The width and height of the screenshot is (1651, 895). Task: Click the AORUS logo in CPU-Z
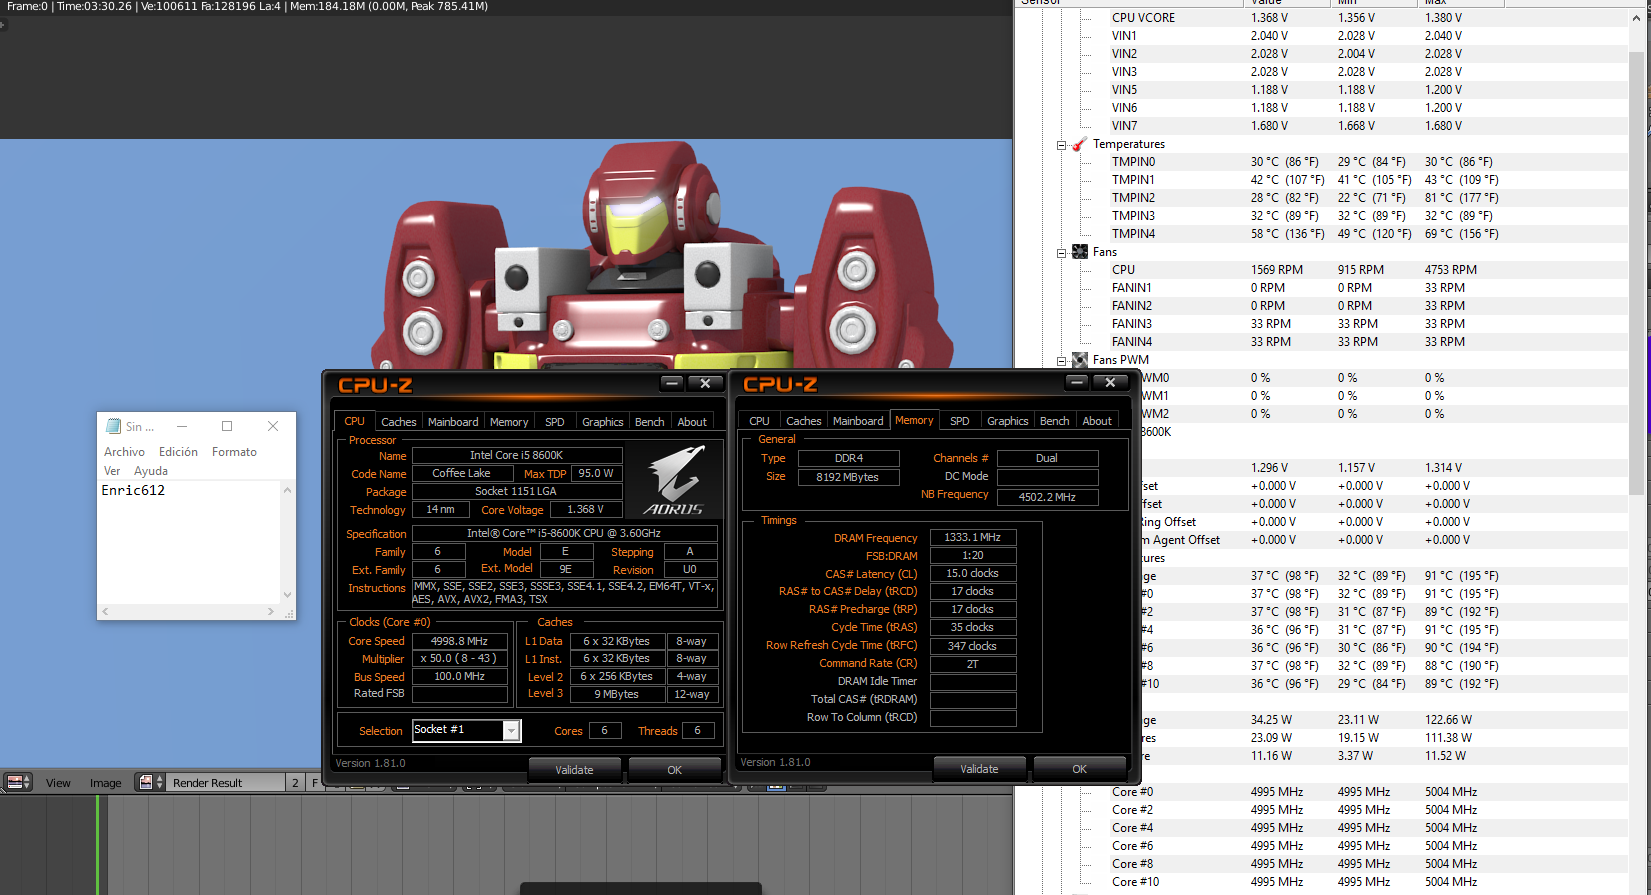click(673, 481)
